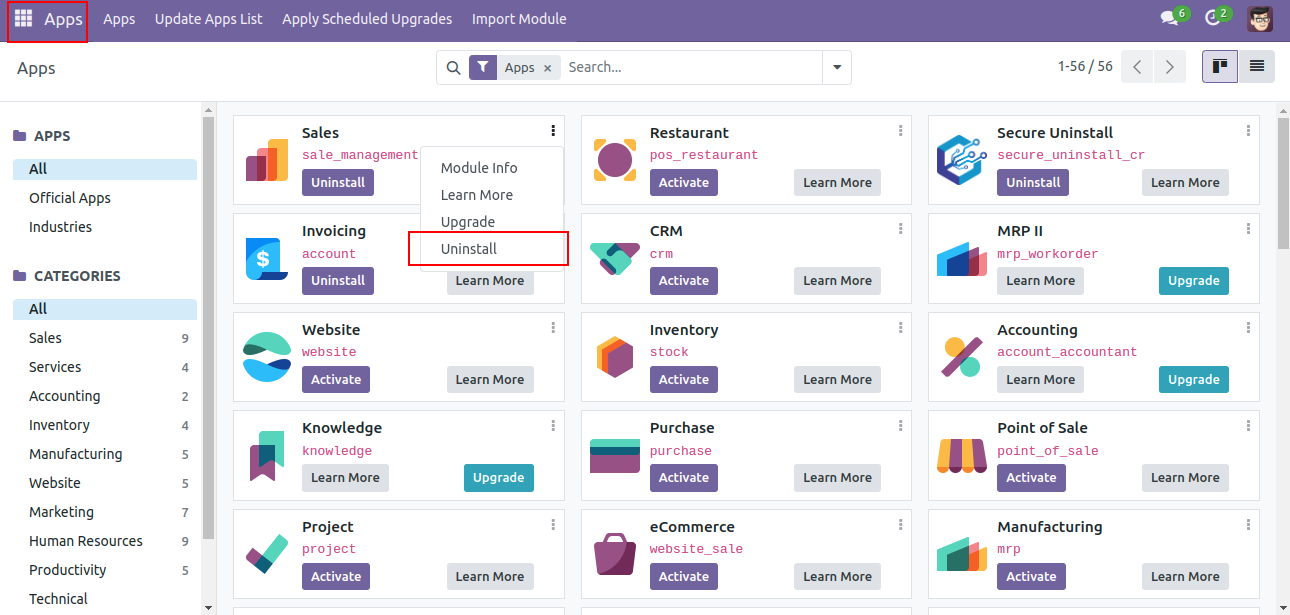Remove the Apps filter facet
Viewport: 1290px width, 615px height.
pyautogui.click(x=547, y=68)
